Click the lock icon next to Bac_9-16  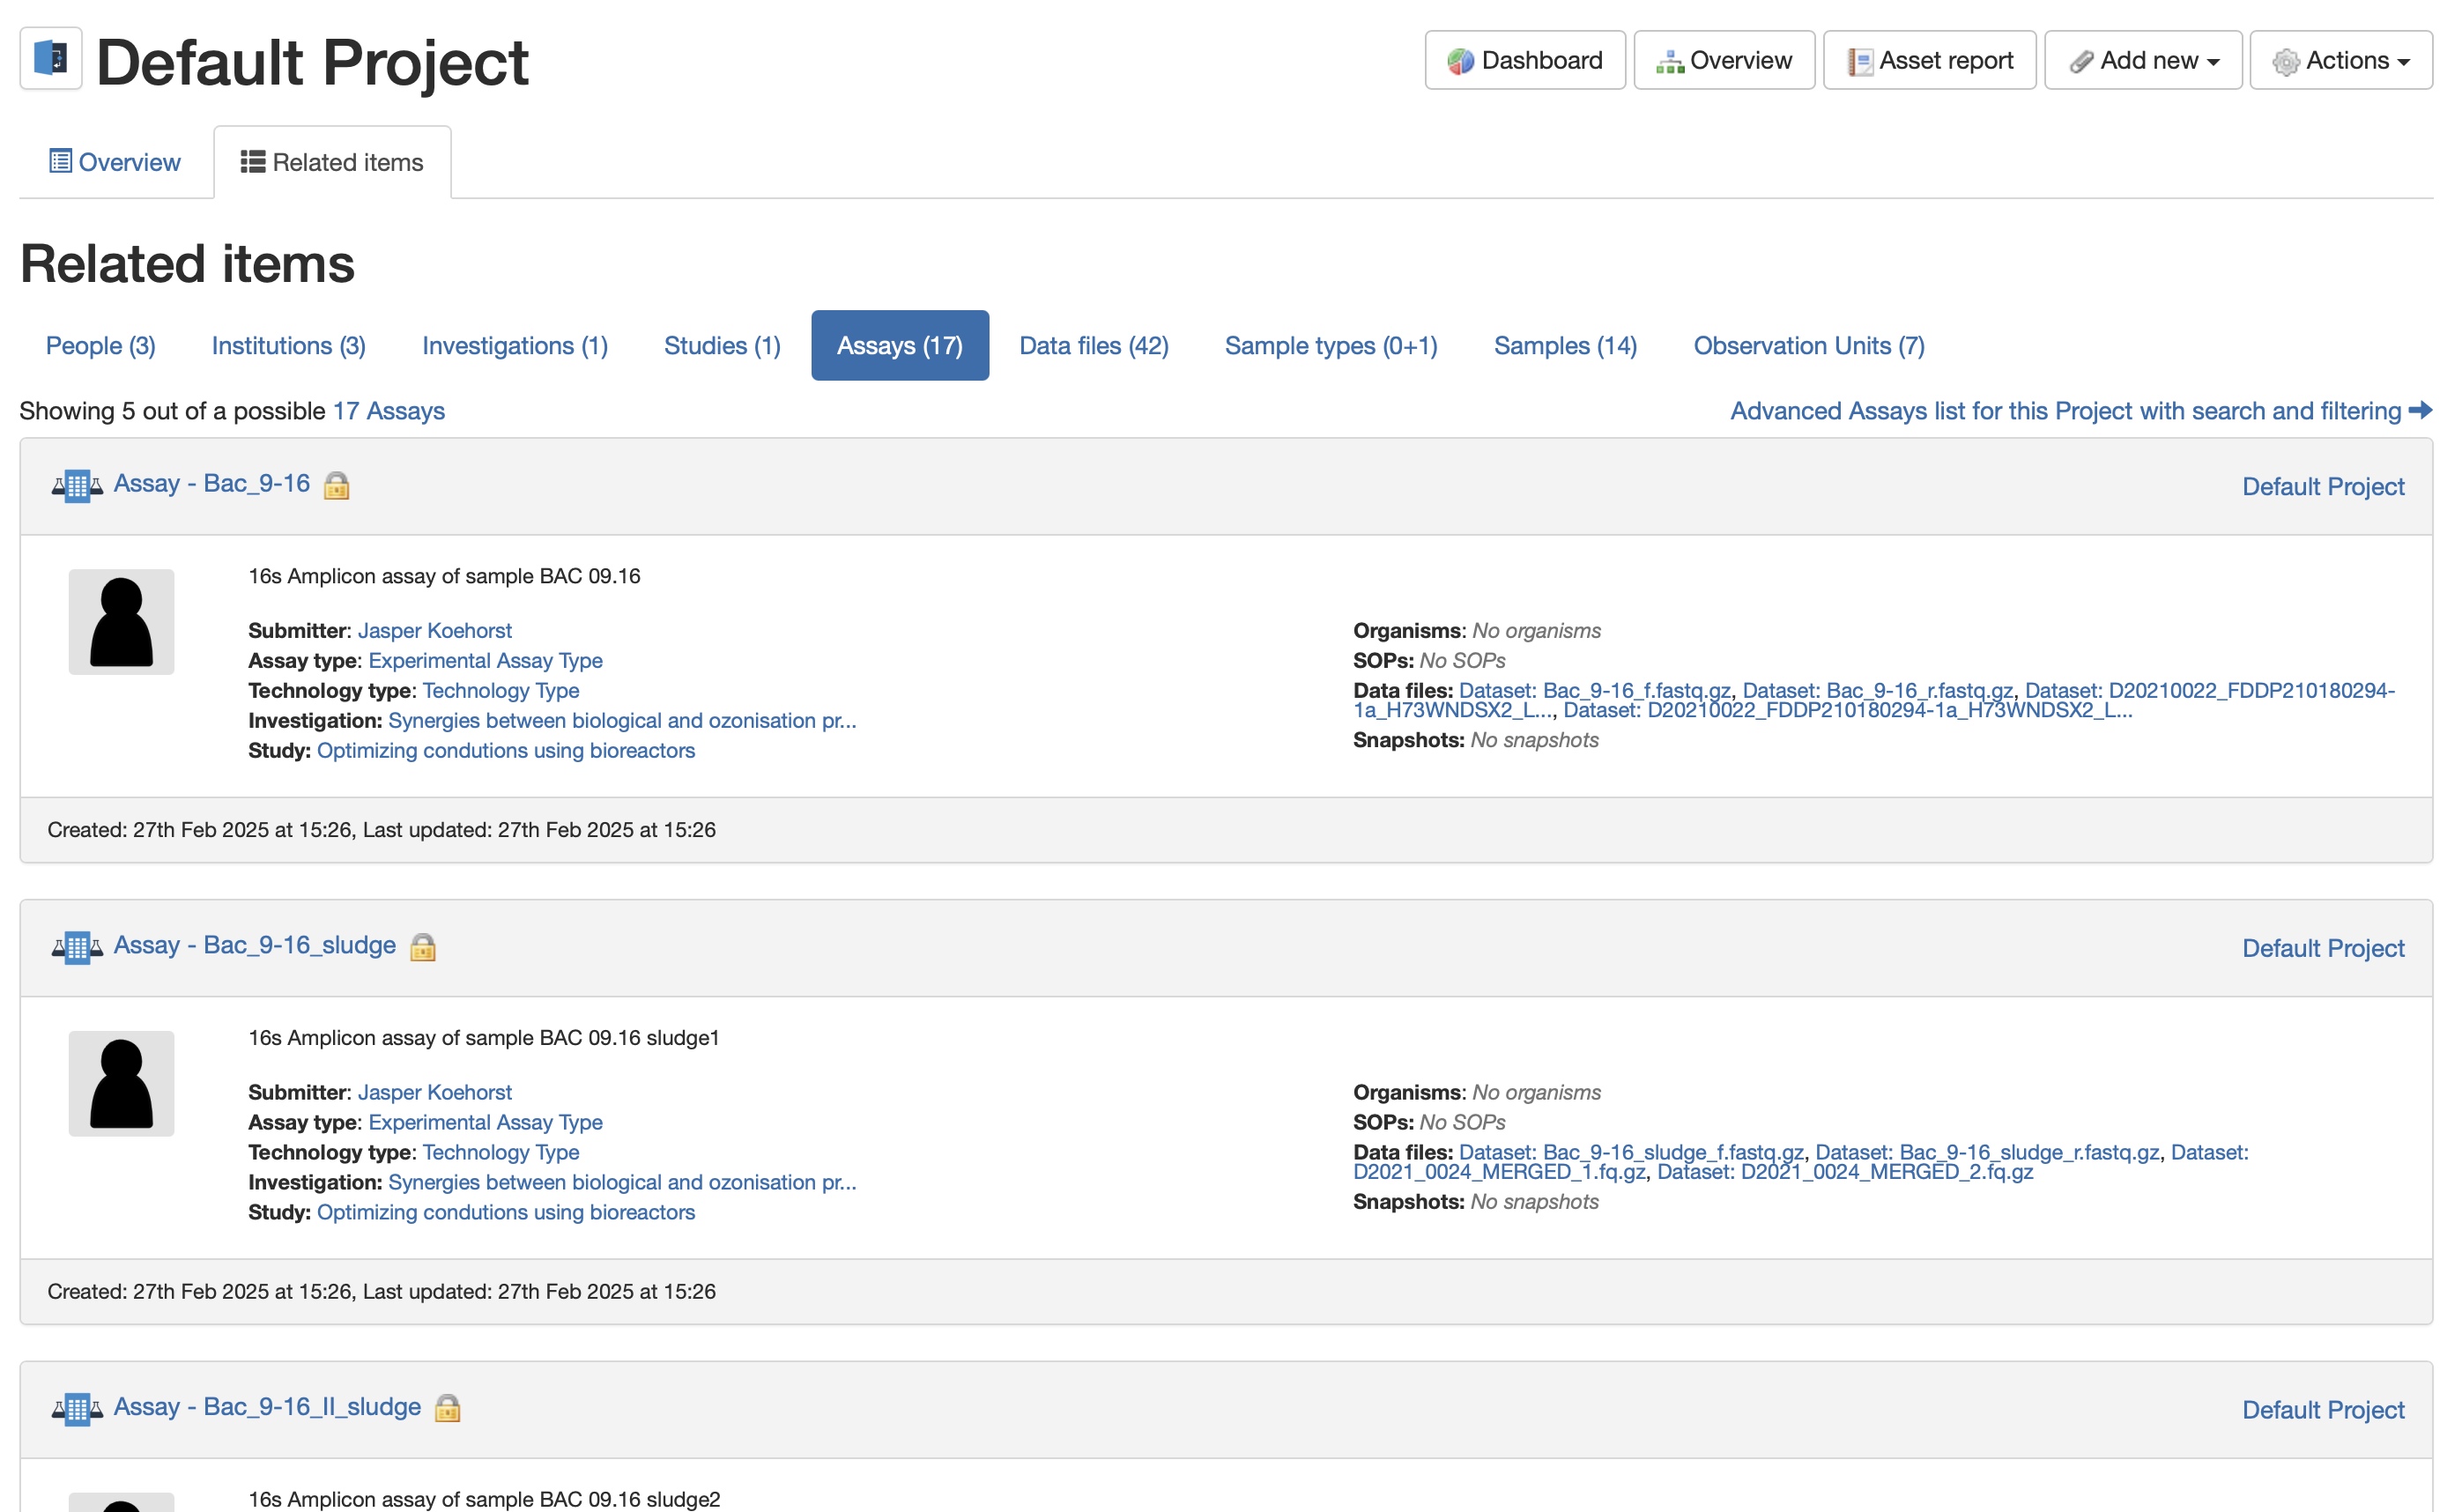click(337, 486)
